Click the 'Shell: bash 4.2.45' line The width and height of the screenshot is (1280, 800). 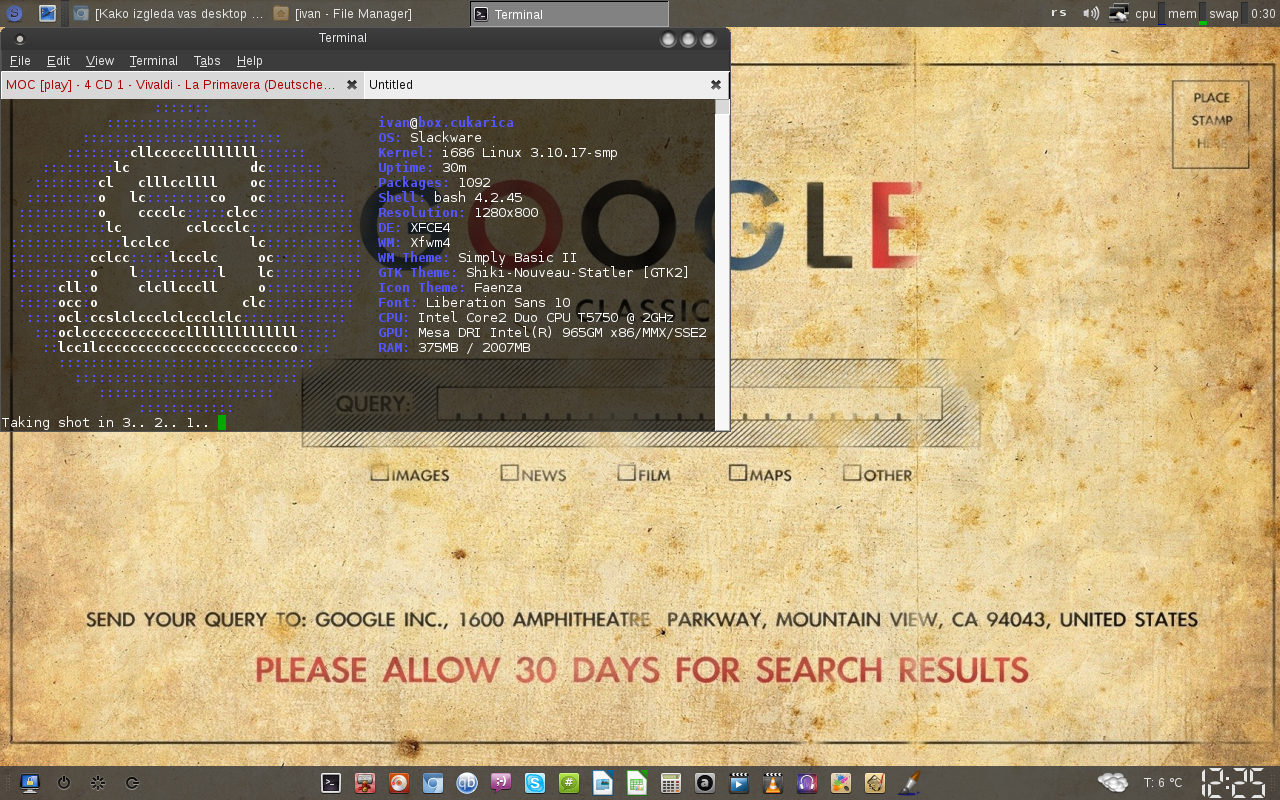tap(450, 198)
